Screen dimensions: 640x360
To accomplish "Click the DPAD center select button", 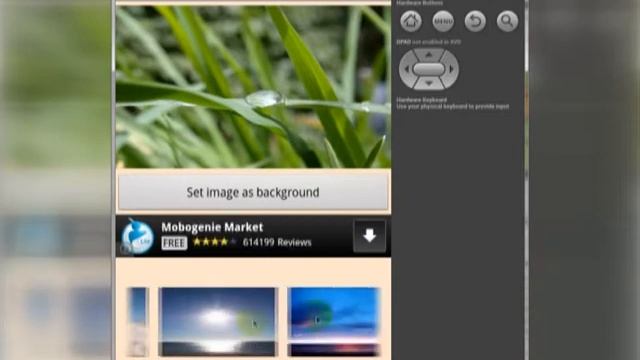I will (x=429, y=69).
